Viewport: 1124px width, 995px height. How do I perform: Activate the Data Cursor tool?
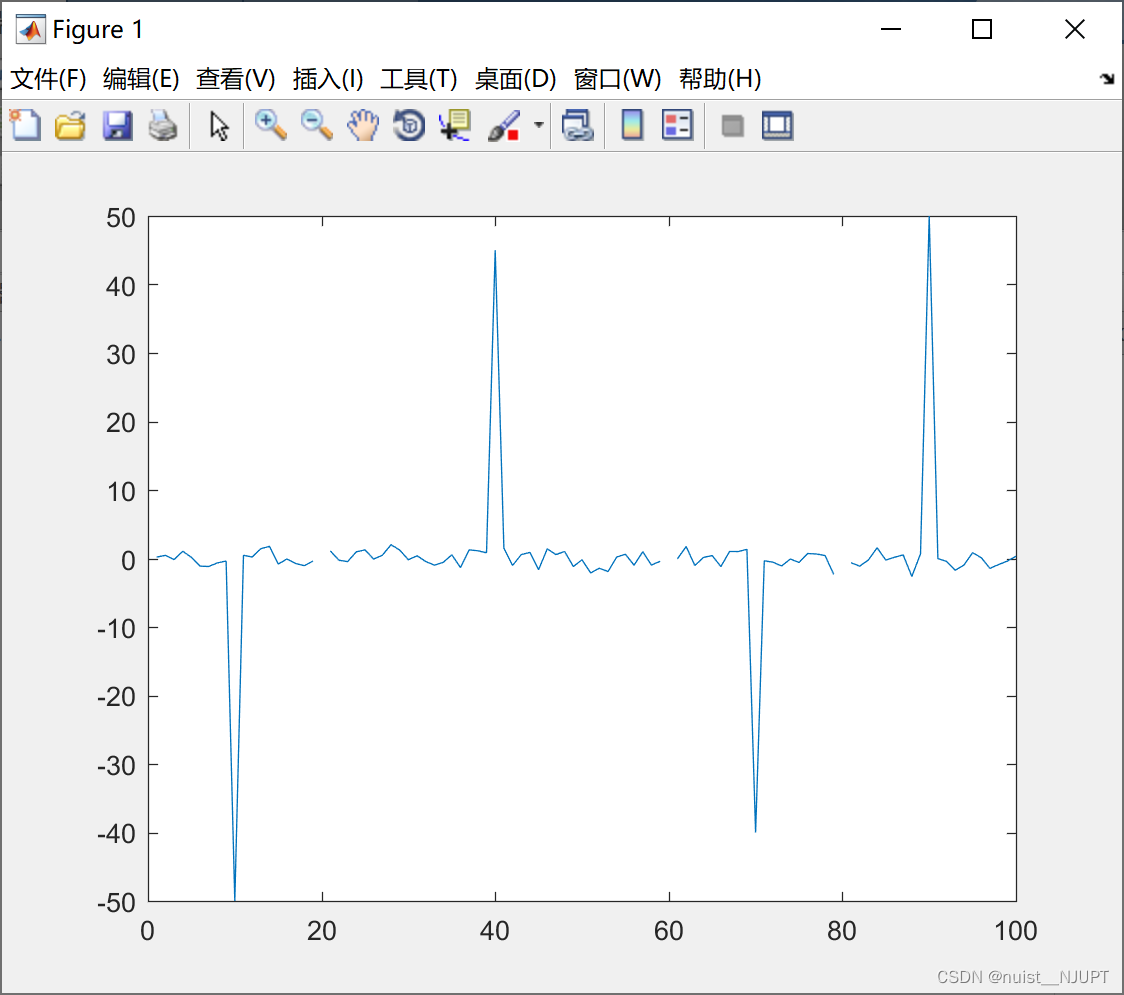[454, 125]
